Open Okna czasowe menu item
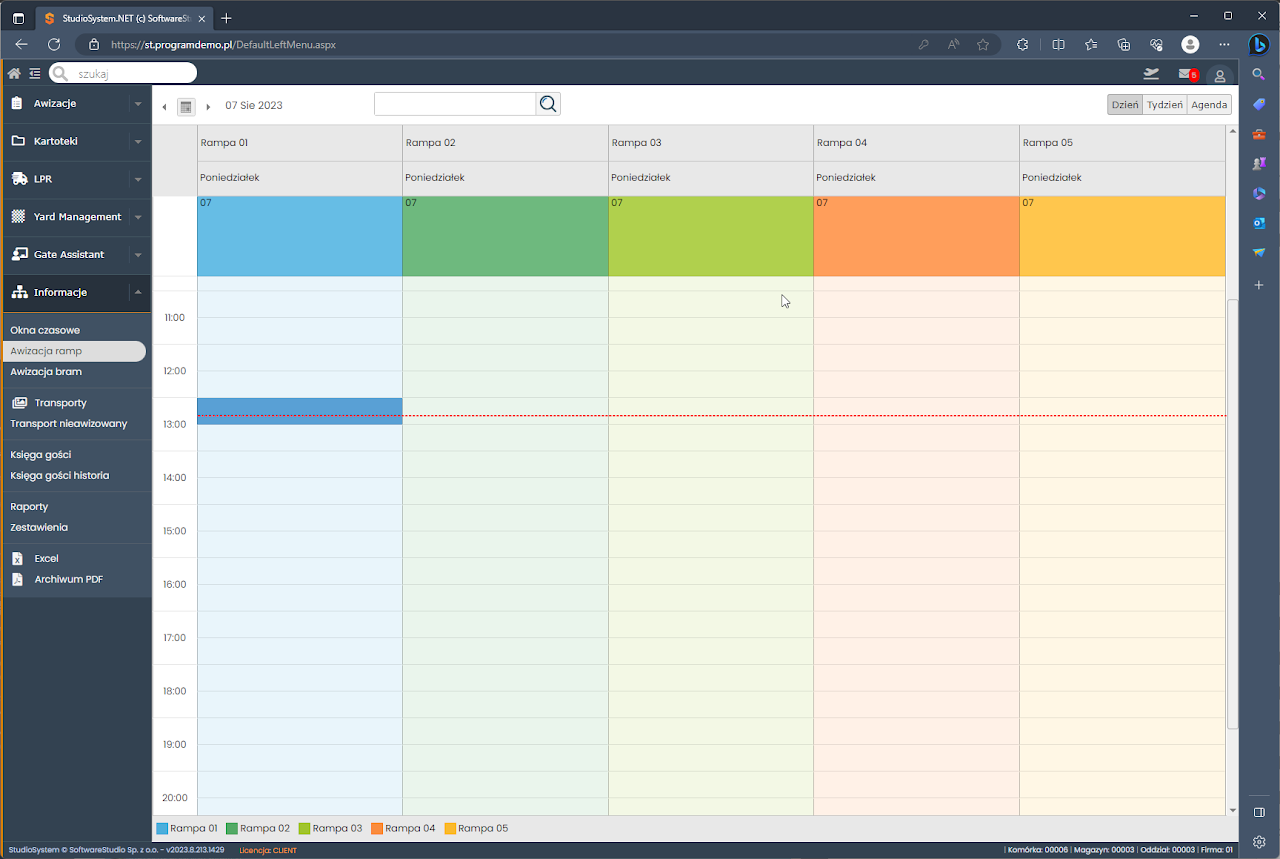Image resolution: width=1280 pixels, height=859 pixels. (45, 330)
